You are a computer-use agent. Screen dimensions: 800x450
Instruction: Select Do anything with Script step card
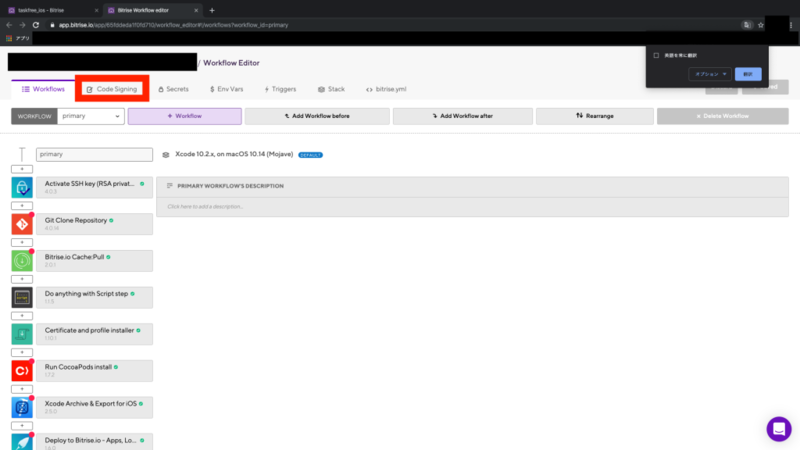click(x=94, y=297)
